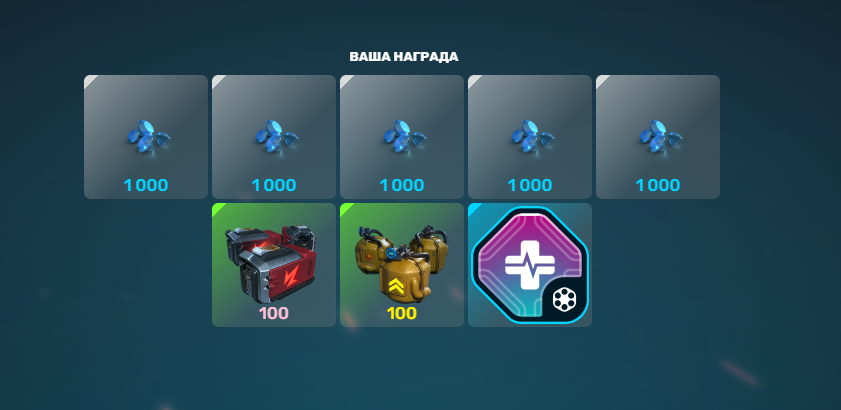Open the yellow canisters reward item
841x410 pixels.
pos(401,263)
